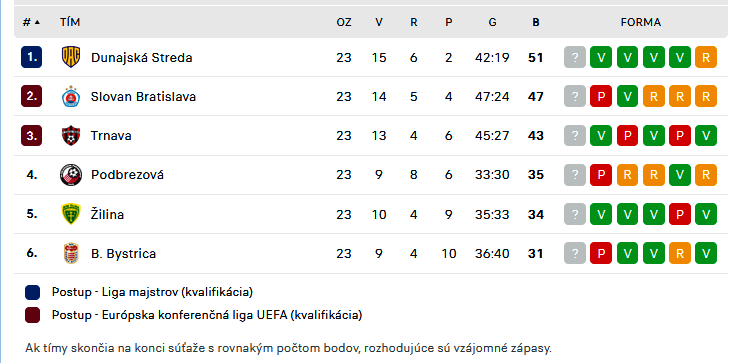Click the B. Bystrica club badge
Screen dimensions: 741x363
click(71, 253)
